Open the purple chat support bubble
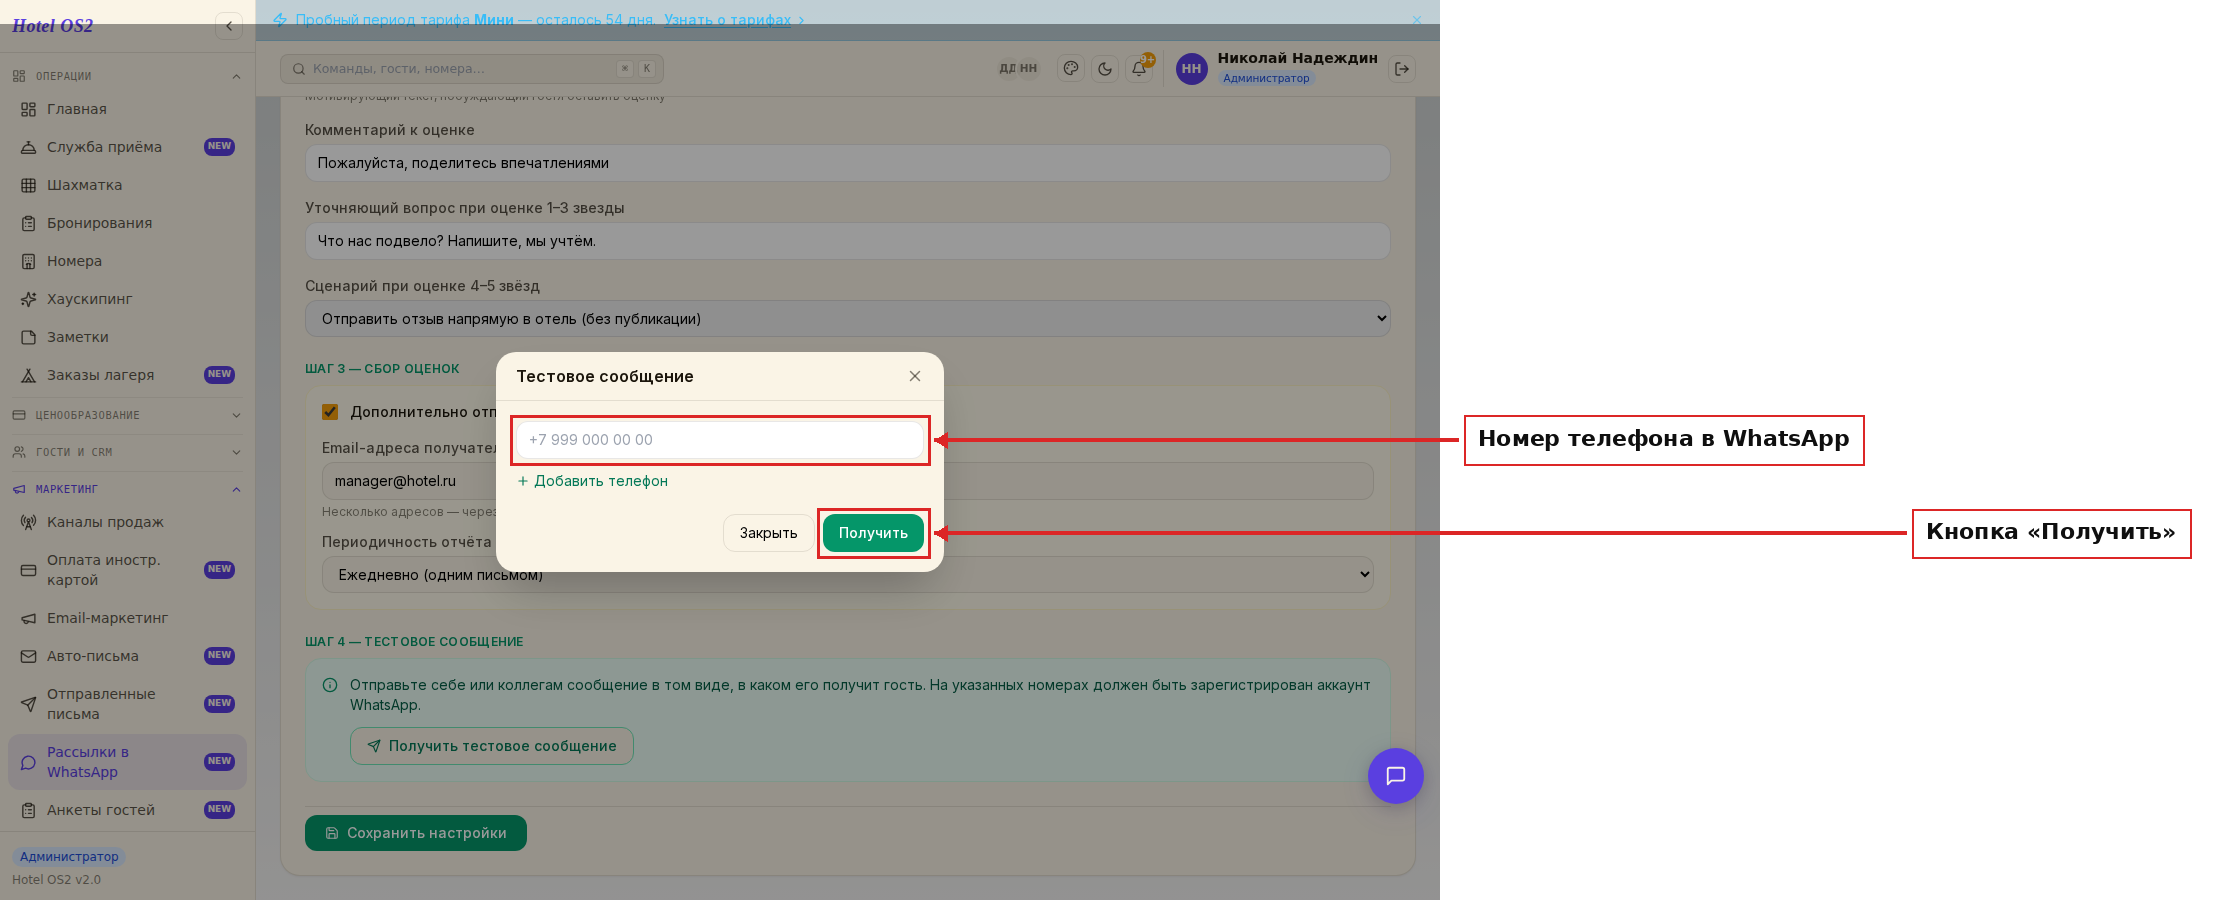This screenshot has width=2215, height=900. click(1396, 776)
